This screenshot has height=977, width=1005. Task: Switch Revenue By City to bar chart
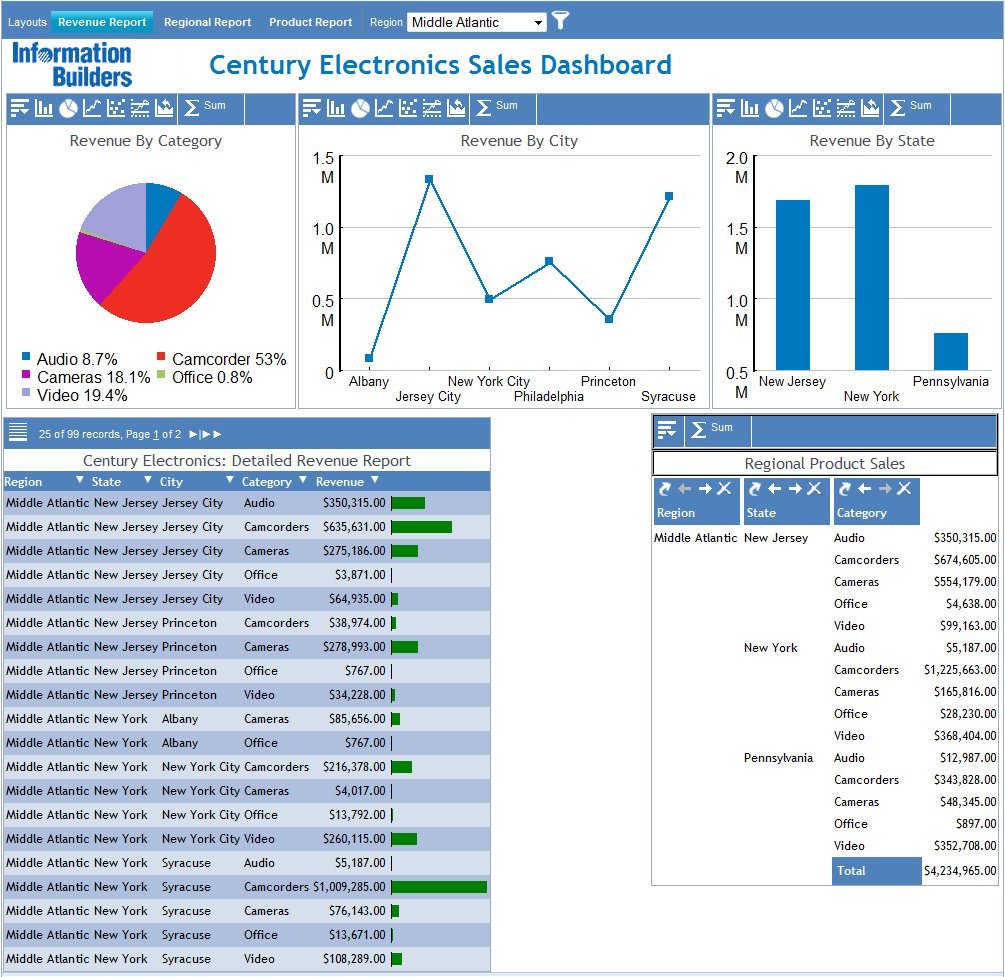[x=335, y=108]
